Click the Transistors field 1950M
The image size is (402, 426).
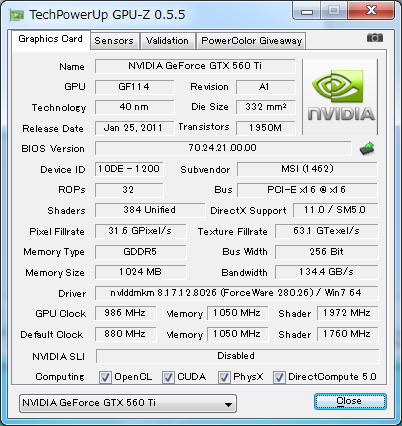pos(266,128)
